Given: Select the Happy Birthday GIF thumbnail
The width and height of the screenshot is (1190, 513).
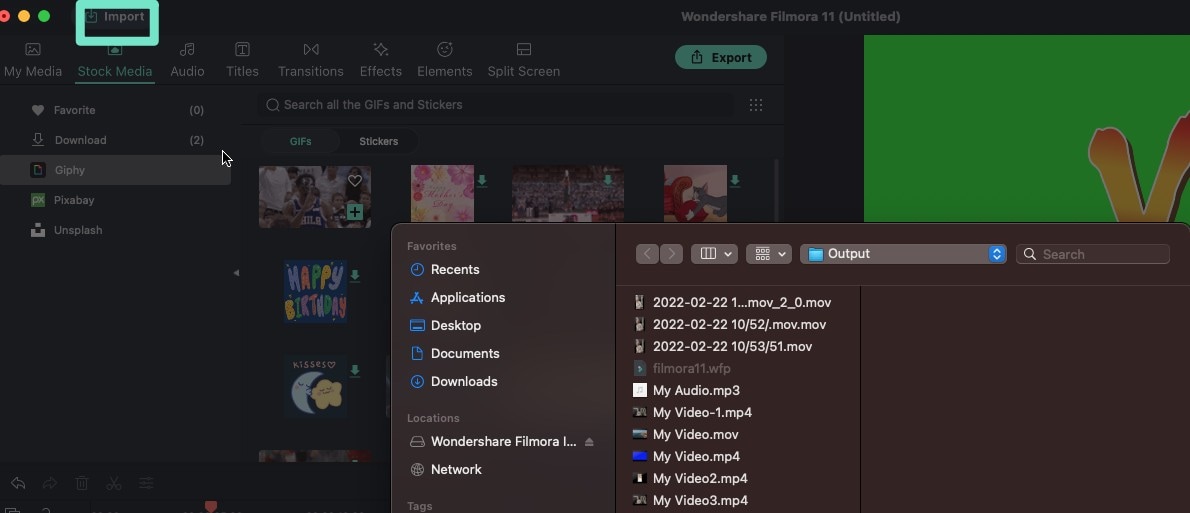Looking at the screenshot, I should click(x=315, y=292).
